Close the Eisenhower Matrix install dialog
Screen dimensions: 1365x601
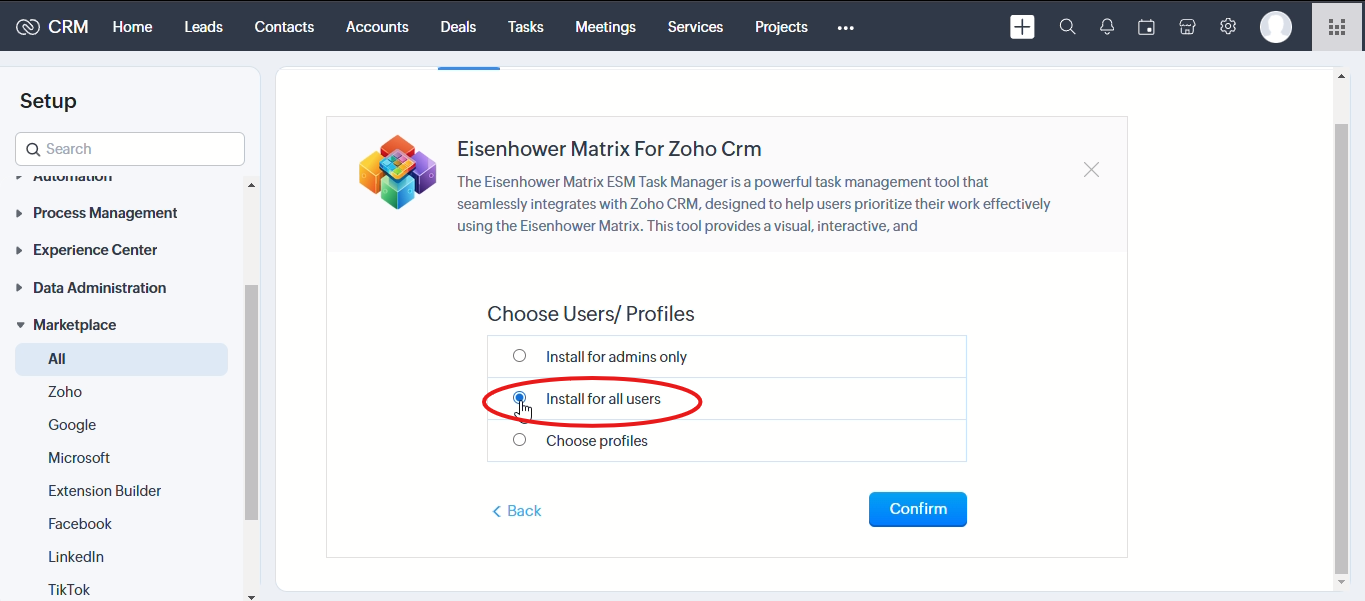coord(1091,170)
